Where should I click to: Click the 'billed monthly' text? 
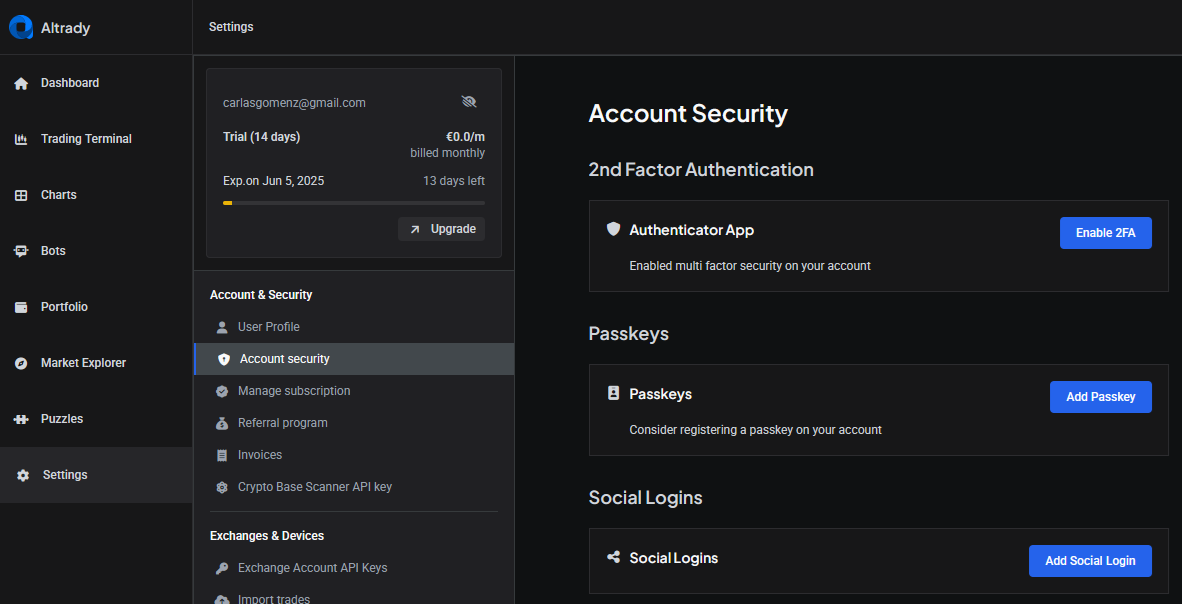tap(447, 153)
